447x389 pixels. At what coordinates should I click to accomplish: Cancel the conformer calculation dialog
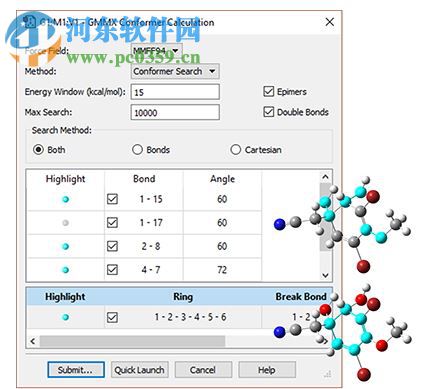click(203, 370)
